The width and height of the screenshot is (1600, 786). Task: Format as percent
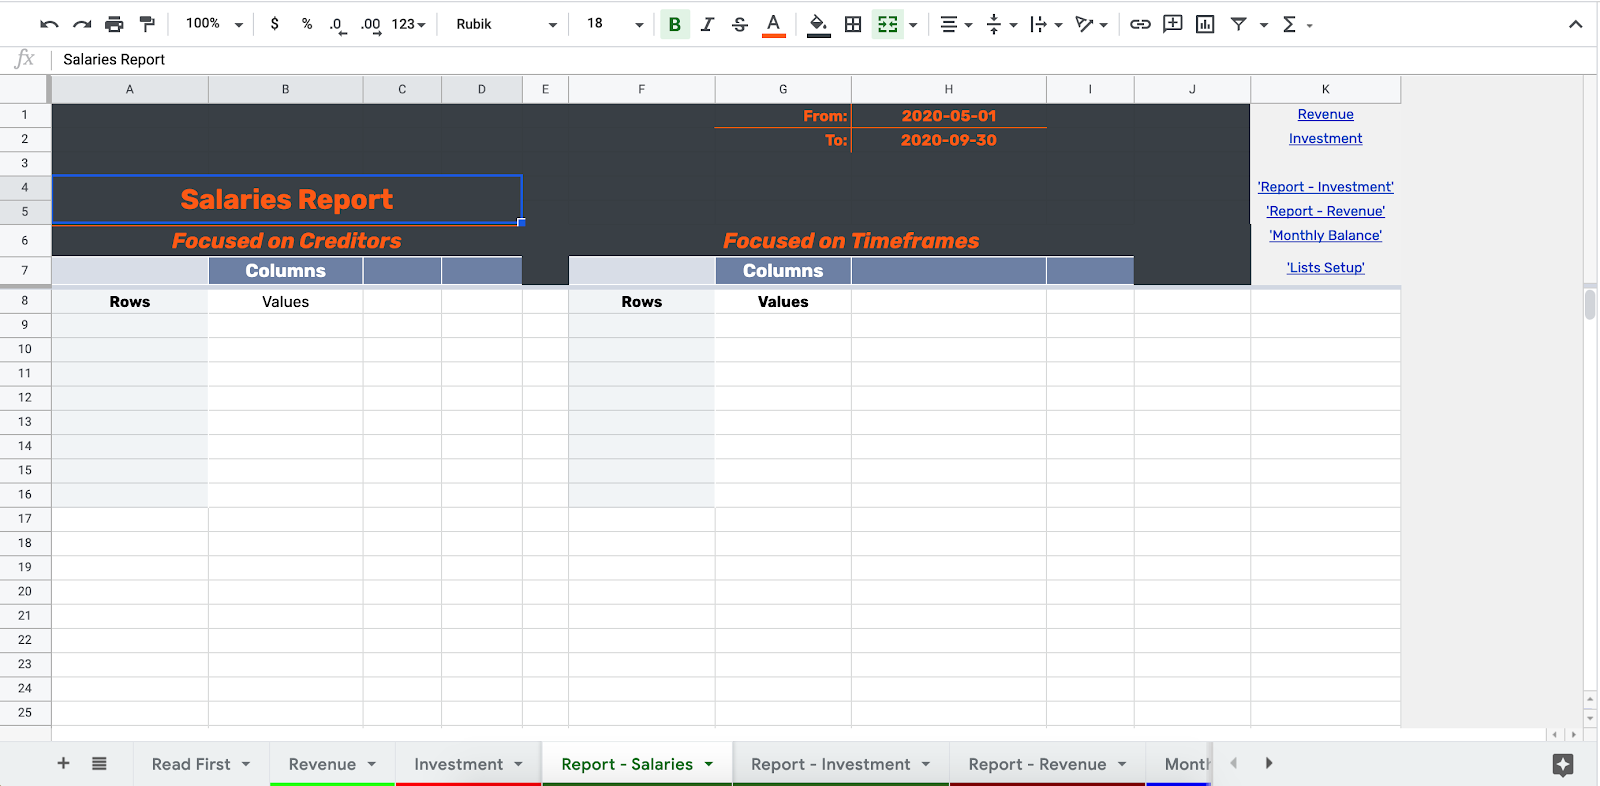307,24
